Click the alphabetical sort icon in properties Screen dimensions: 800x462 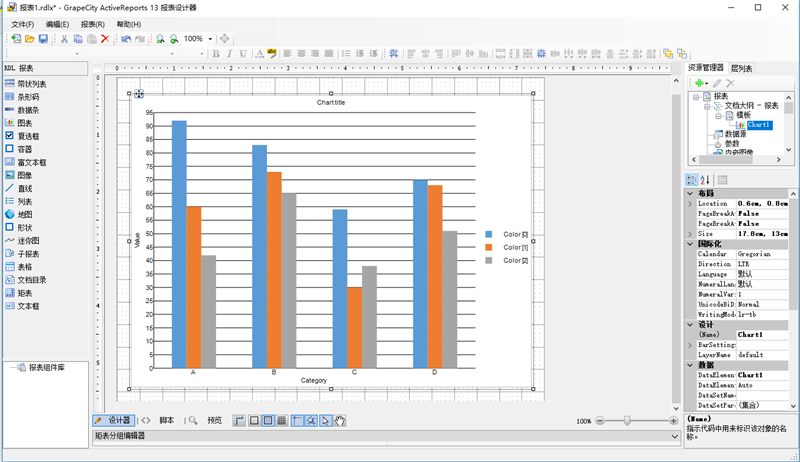[705, 180]
